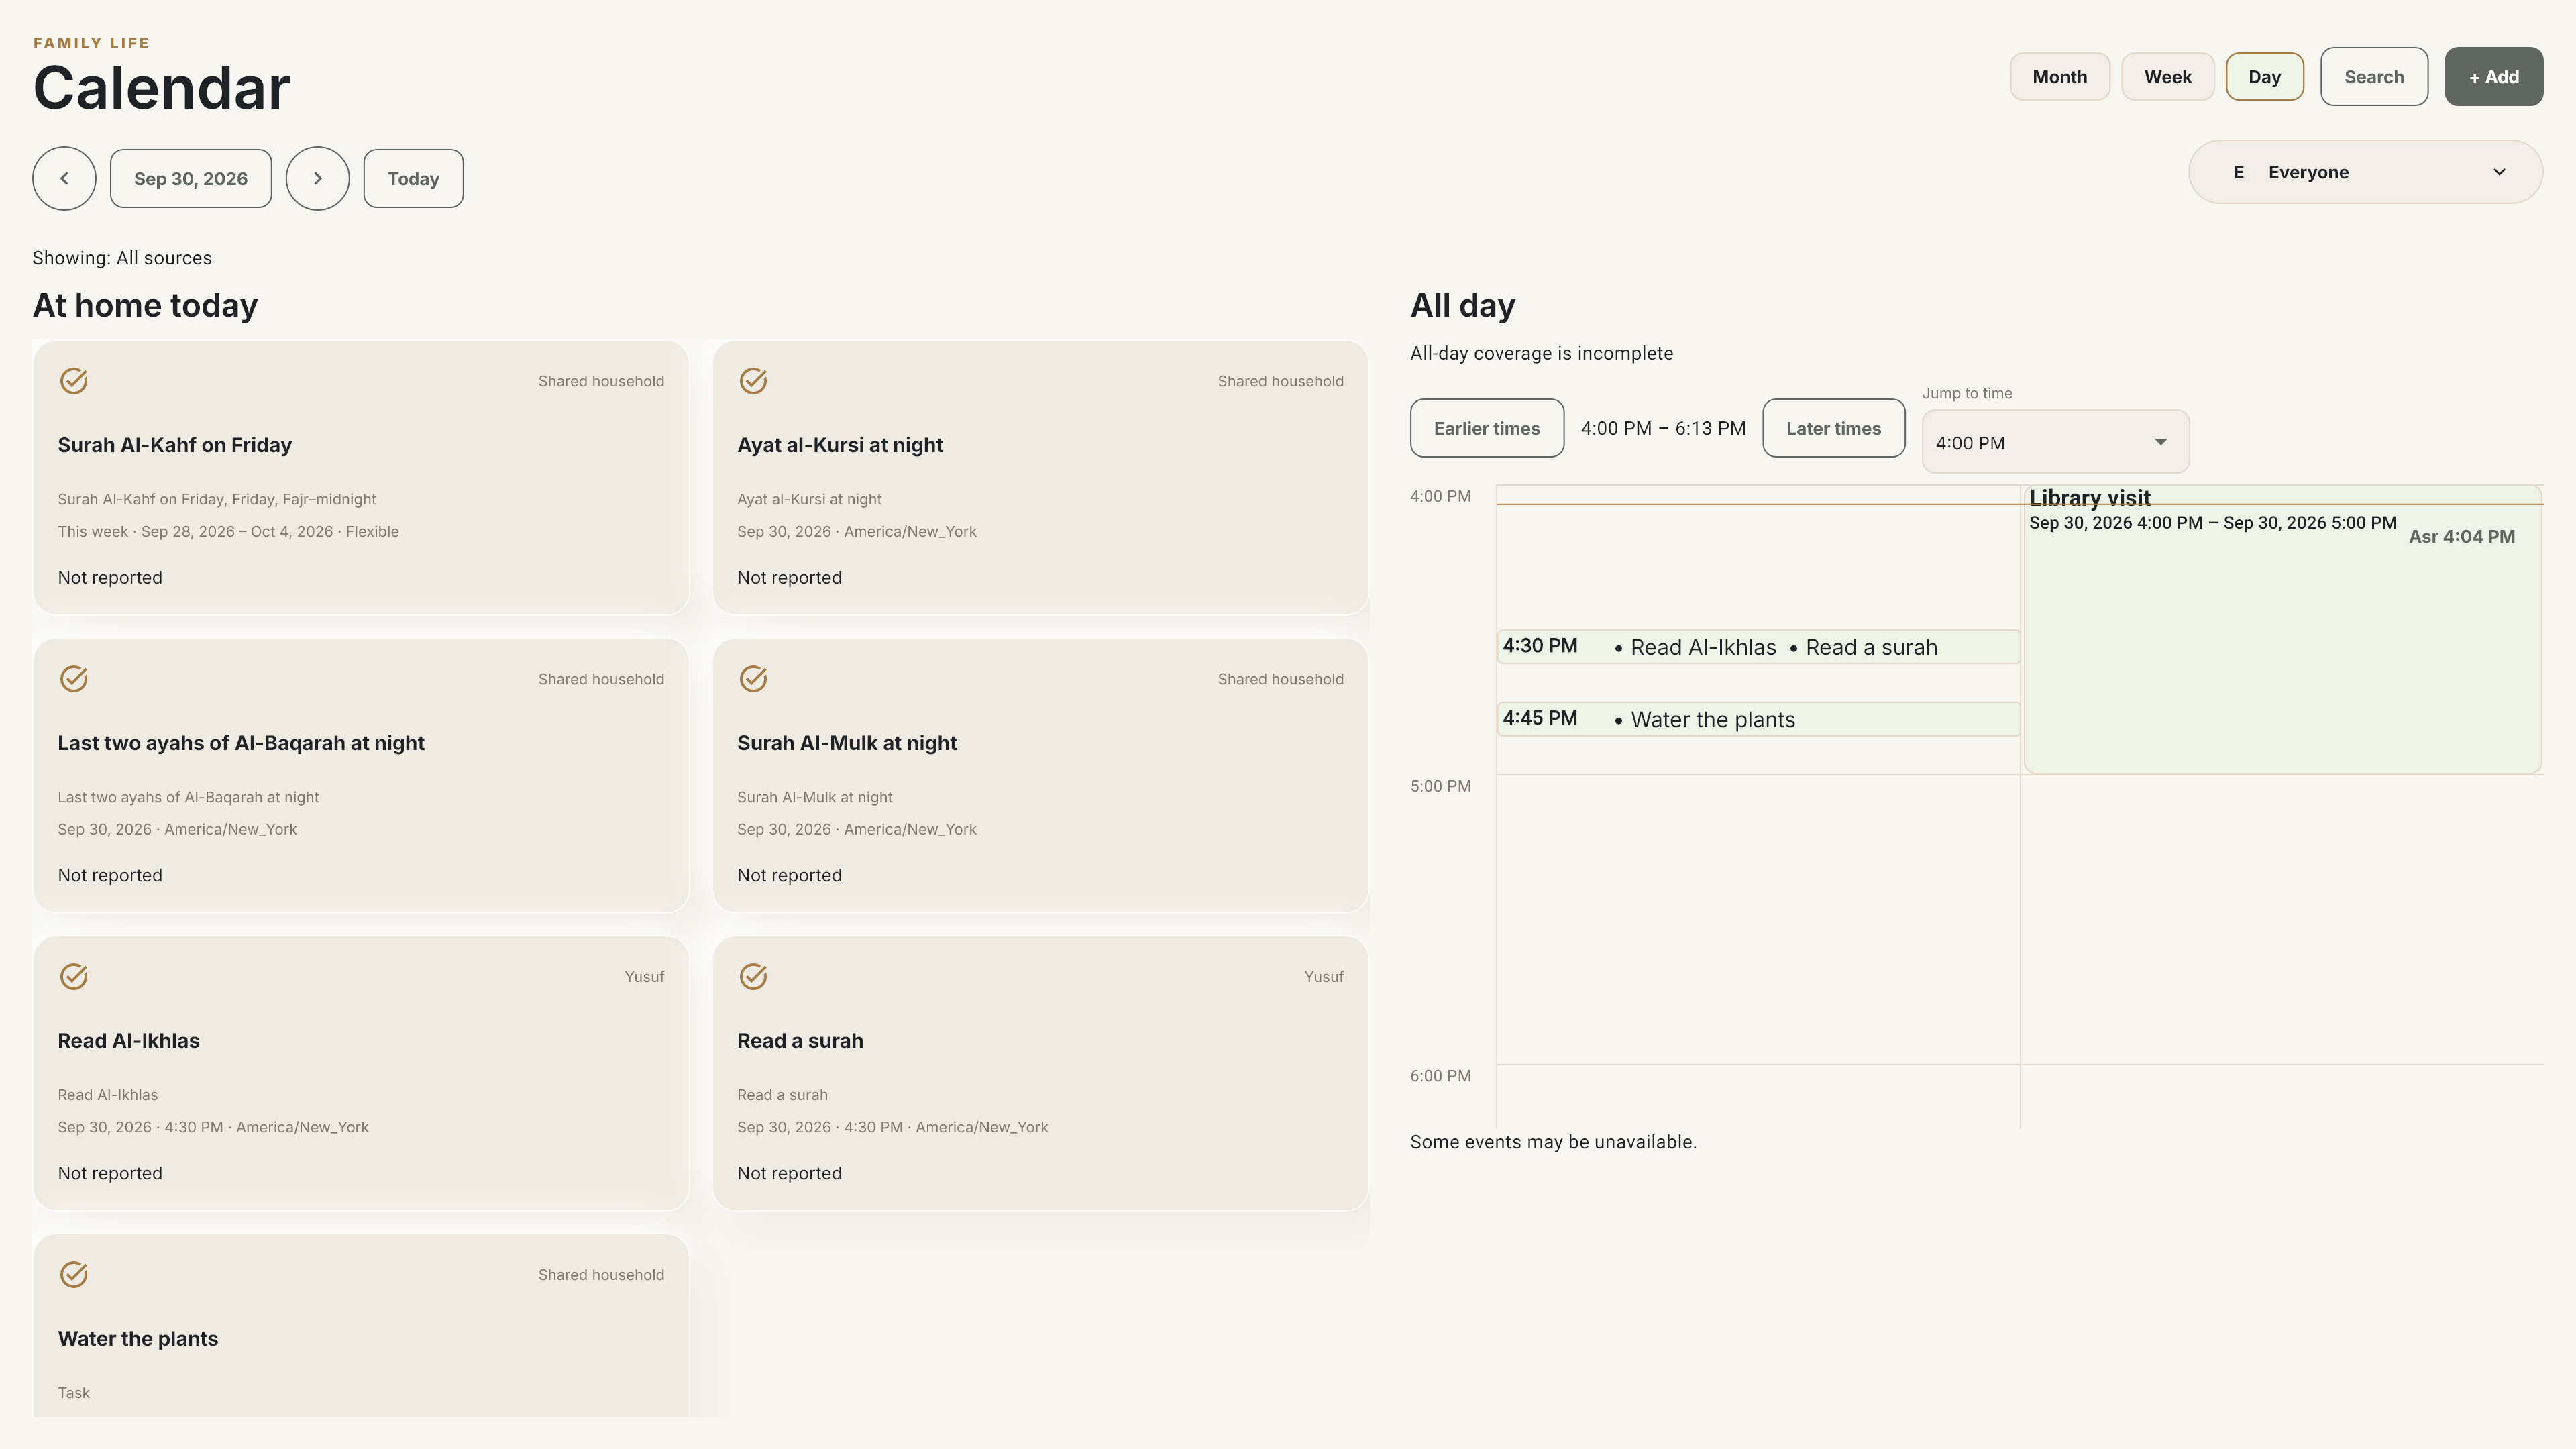The height and width of the screenshot is (1449, 2576).
Task: Open the Jump to time dropdown arrow
Action: click(x=2160, y=442)
